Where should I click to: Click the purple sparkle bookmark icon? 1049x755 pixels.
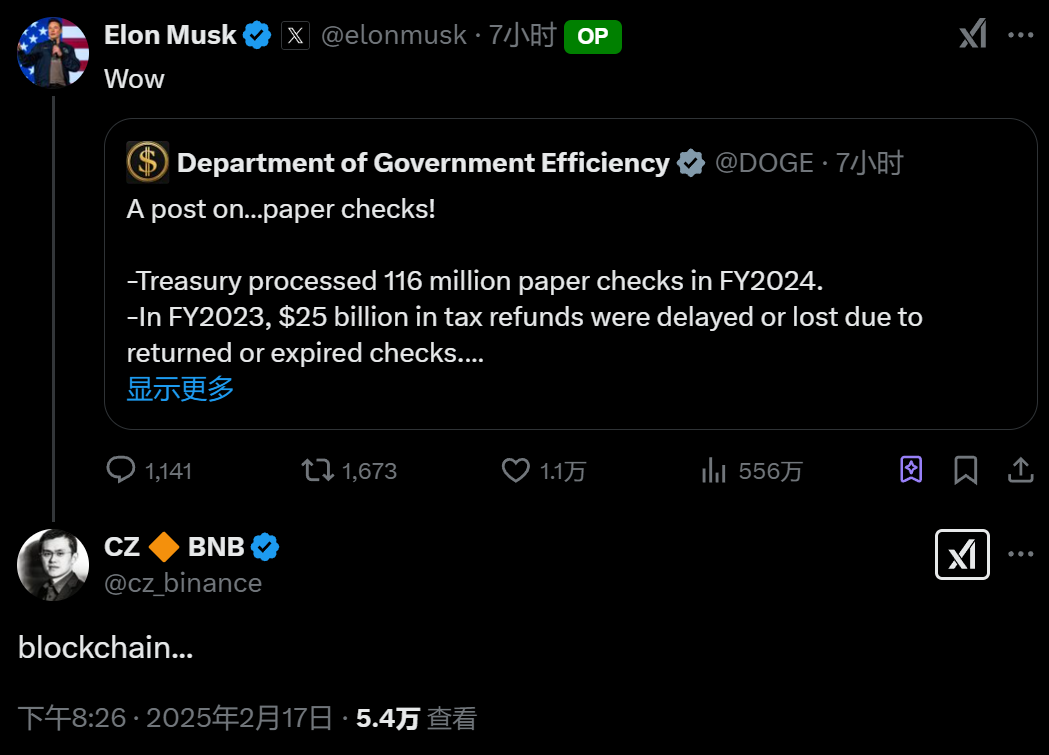pos(911,470)
